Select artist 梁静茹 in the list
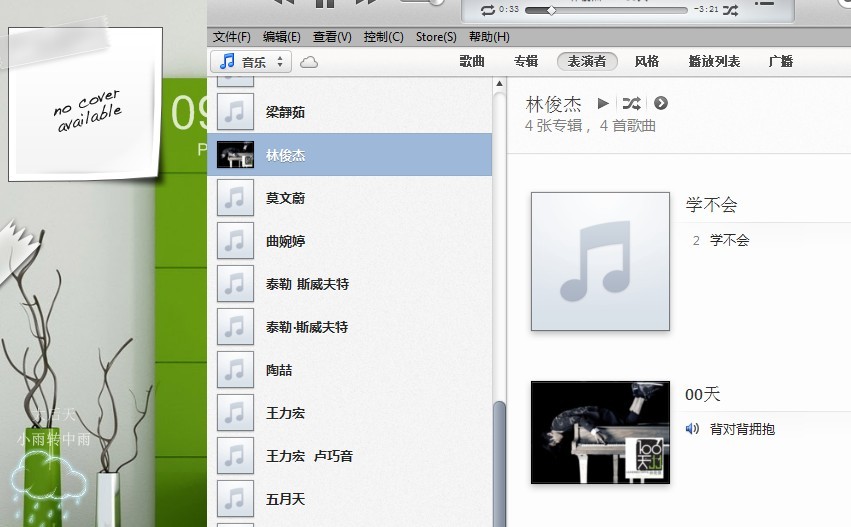851x527 pixels. 350,112
